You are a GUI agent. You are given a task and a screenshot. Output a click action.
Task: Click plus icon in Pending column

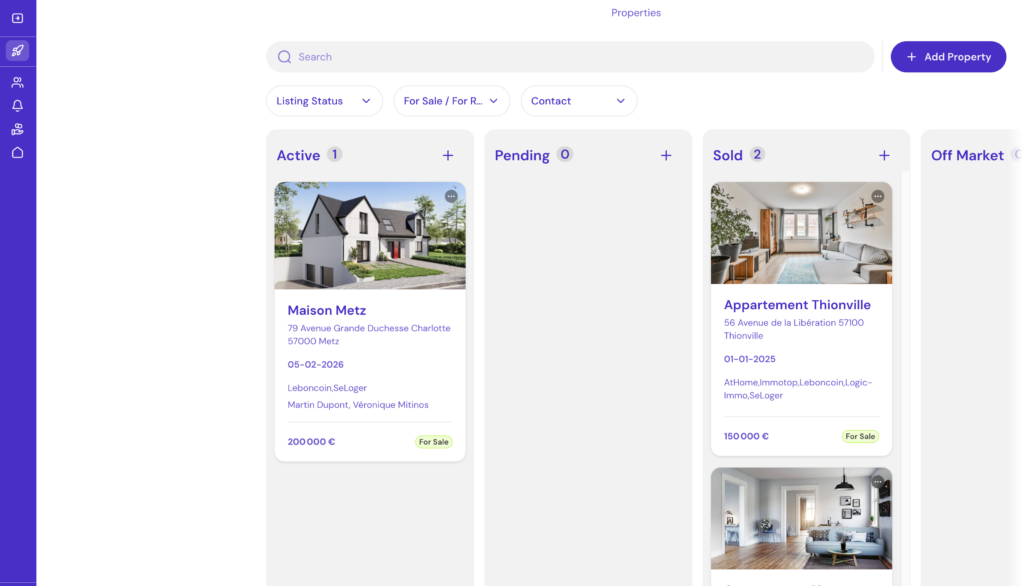pos(666,155)
